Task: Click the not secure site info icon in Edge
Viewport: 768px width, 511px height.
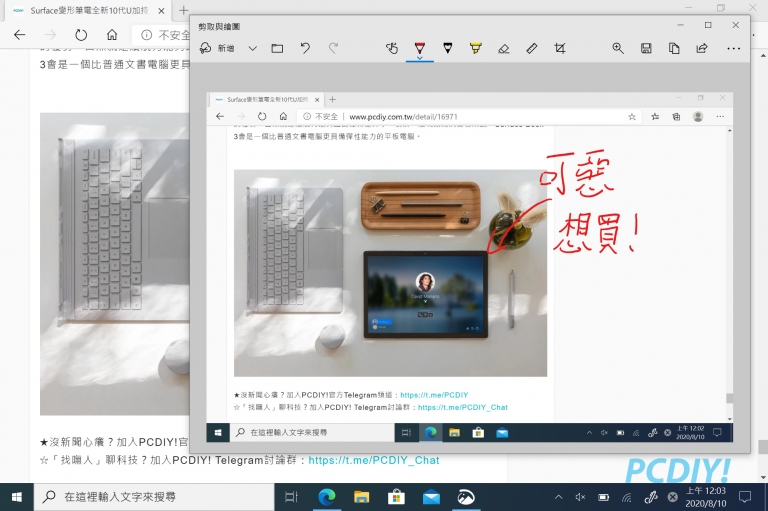Action: (x=146, y=35)
